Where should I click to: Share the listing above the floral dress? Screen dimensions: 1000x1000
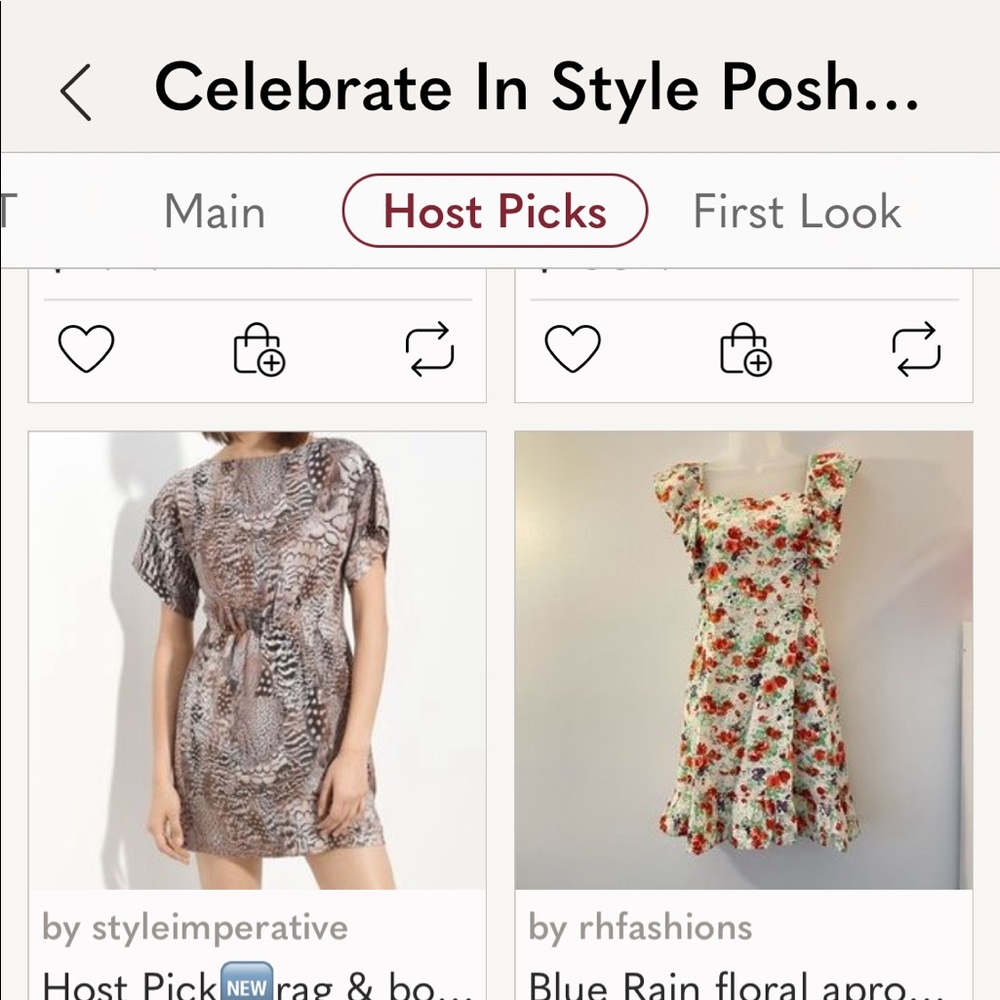916,349
